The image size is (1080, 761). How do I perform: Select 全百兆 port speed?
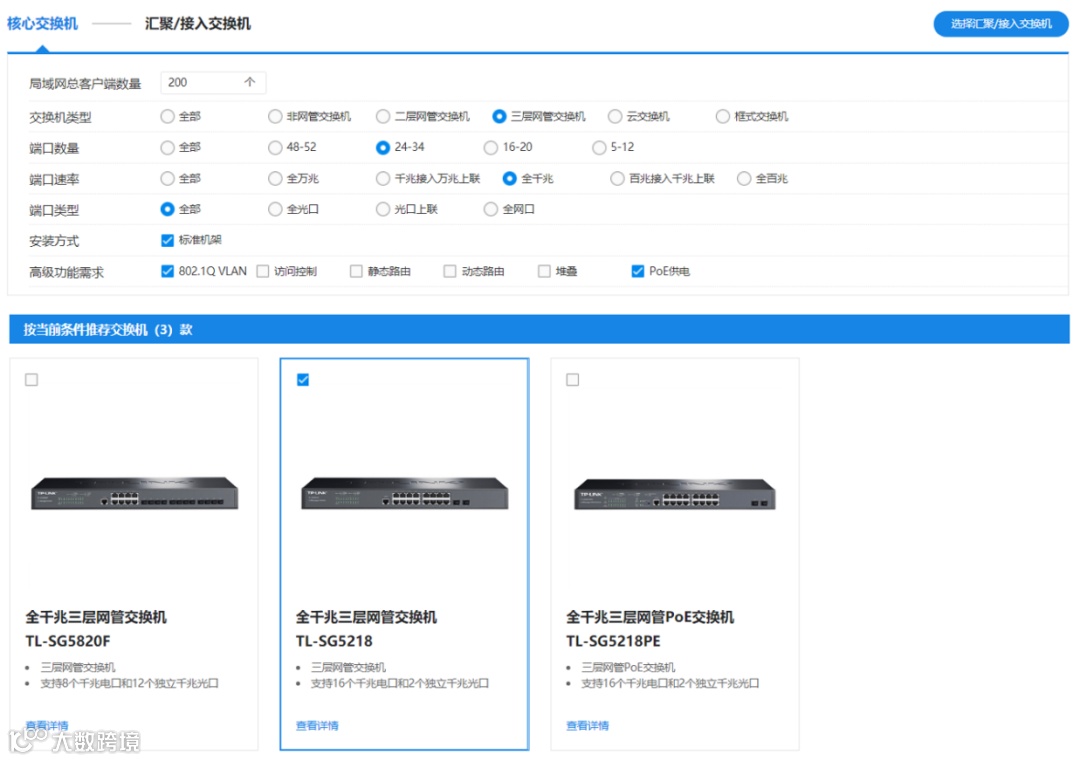[744, 179]
